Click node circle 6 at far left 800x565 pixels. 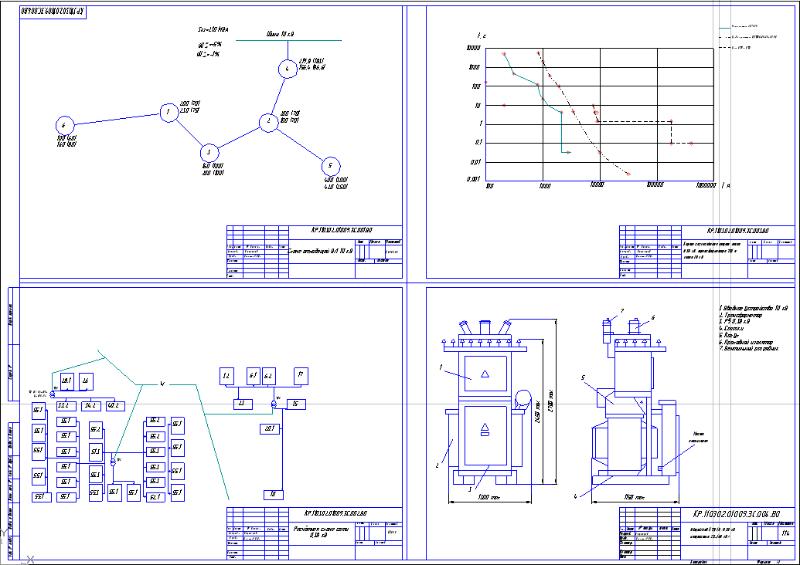point(64,125)
